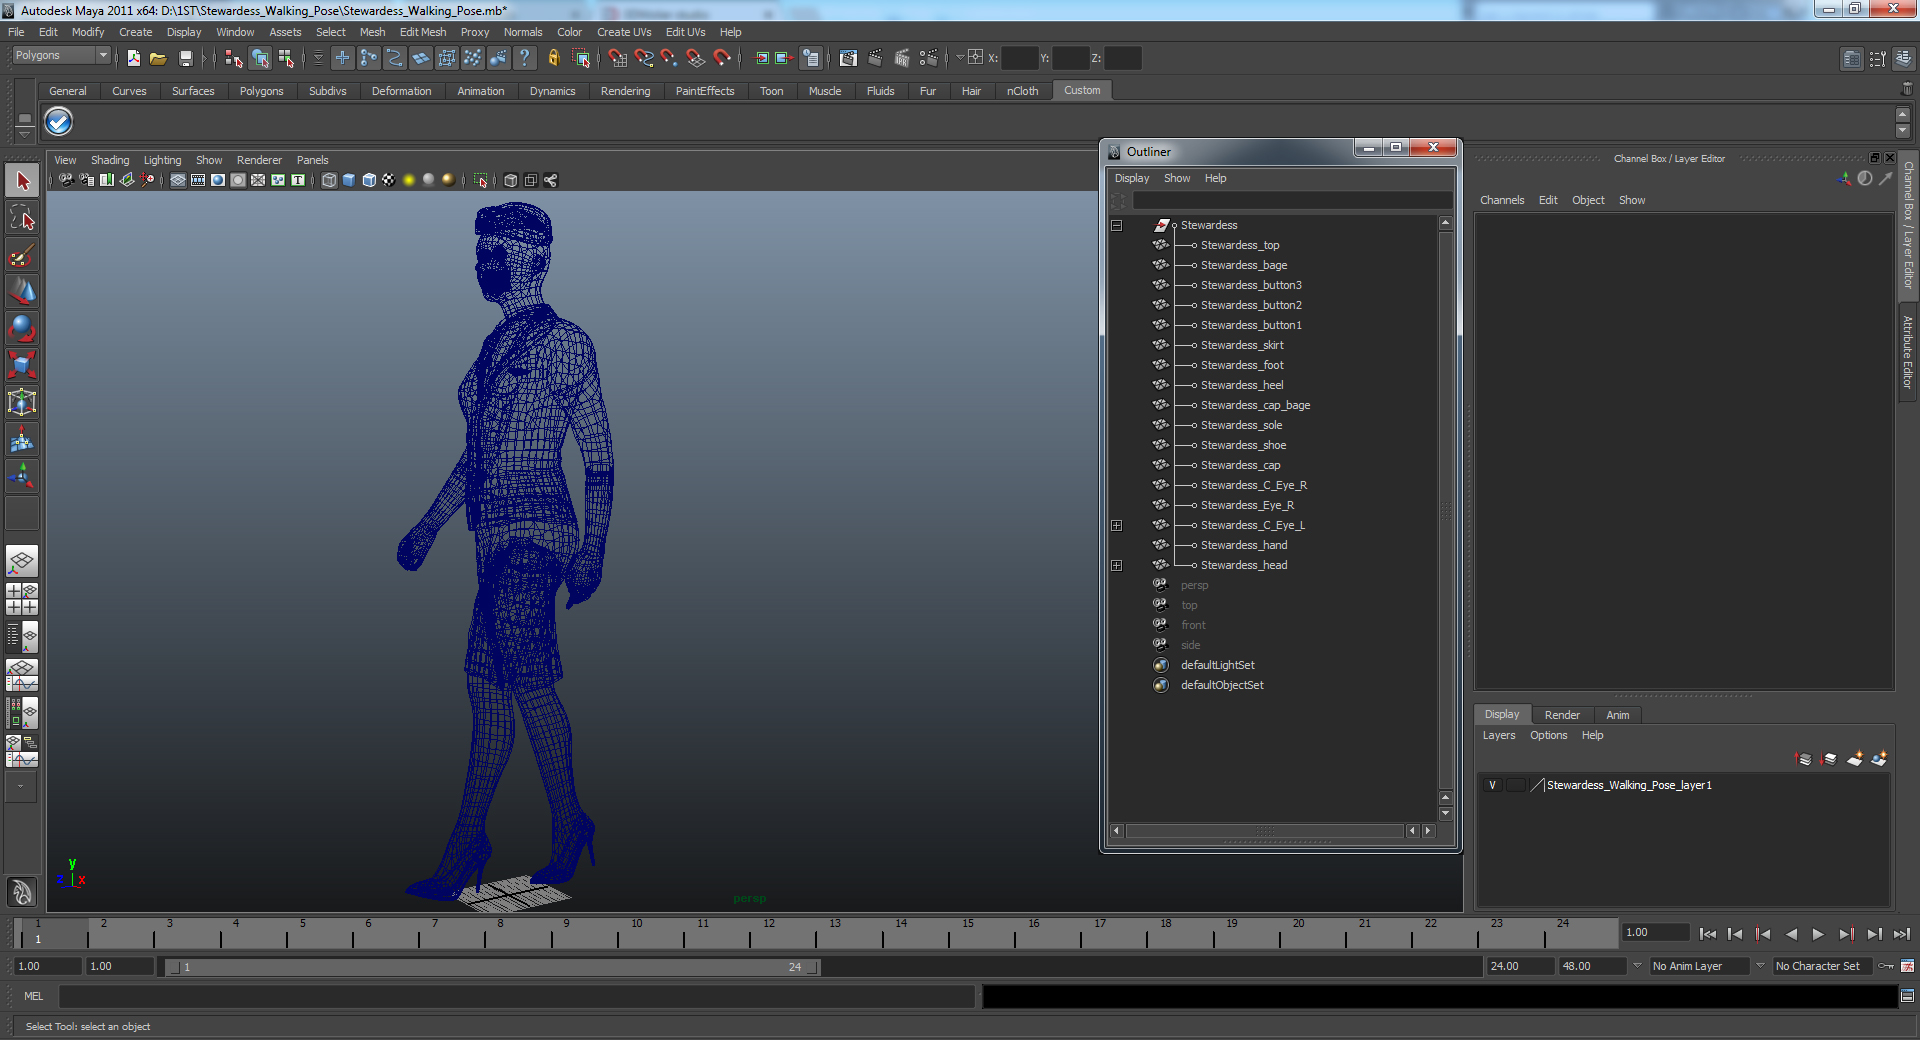
Task: Toggle the viewport grid display
Action: (x=178, y=180)
